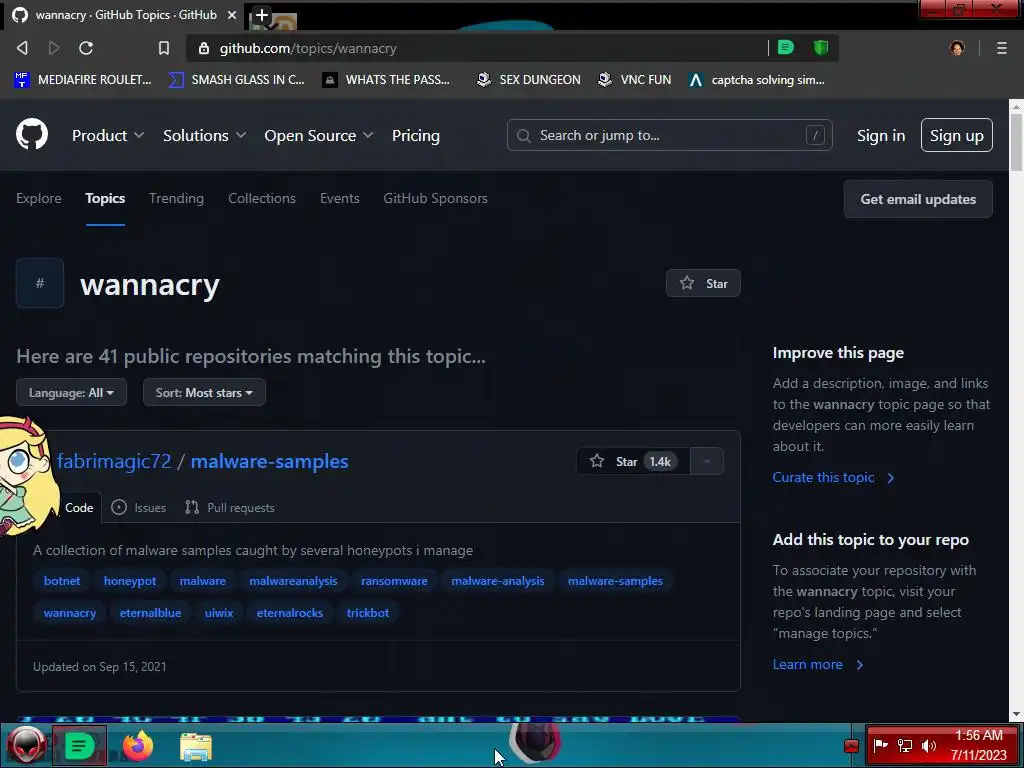Open a new browser tab
Screen dimensions: 1024x768
pos(261,14)
